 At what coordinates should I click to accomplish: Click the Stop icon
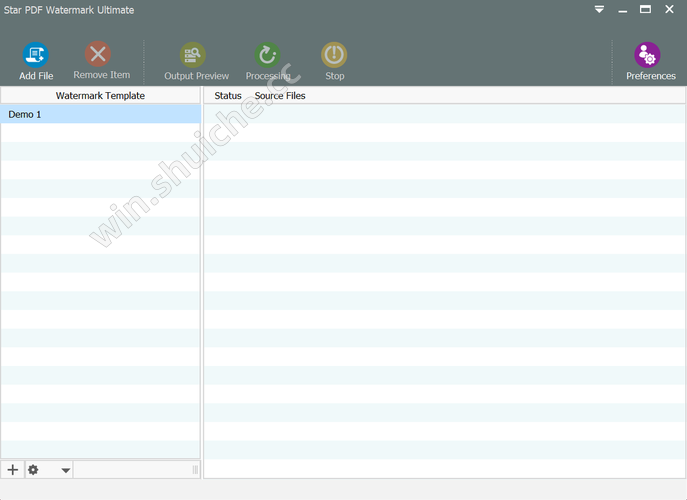(334, 55)
